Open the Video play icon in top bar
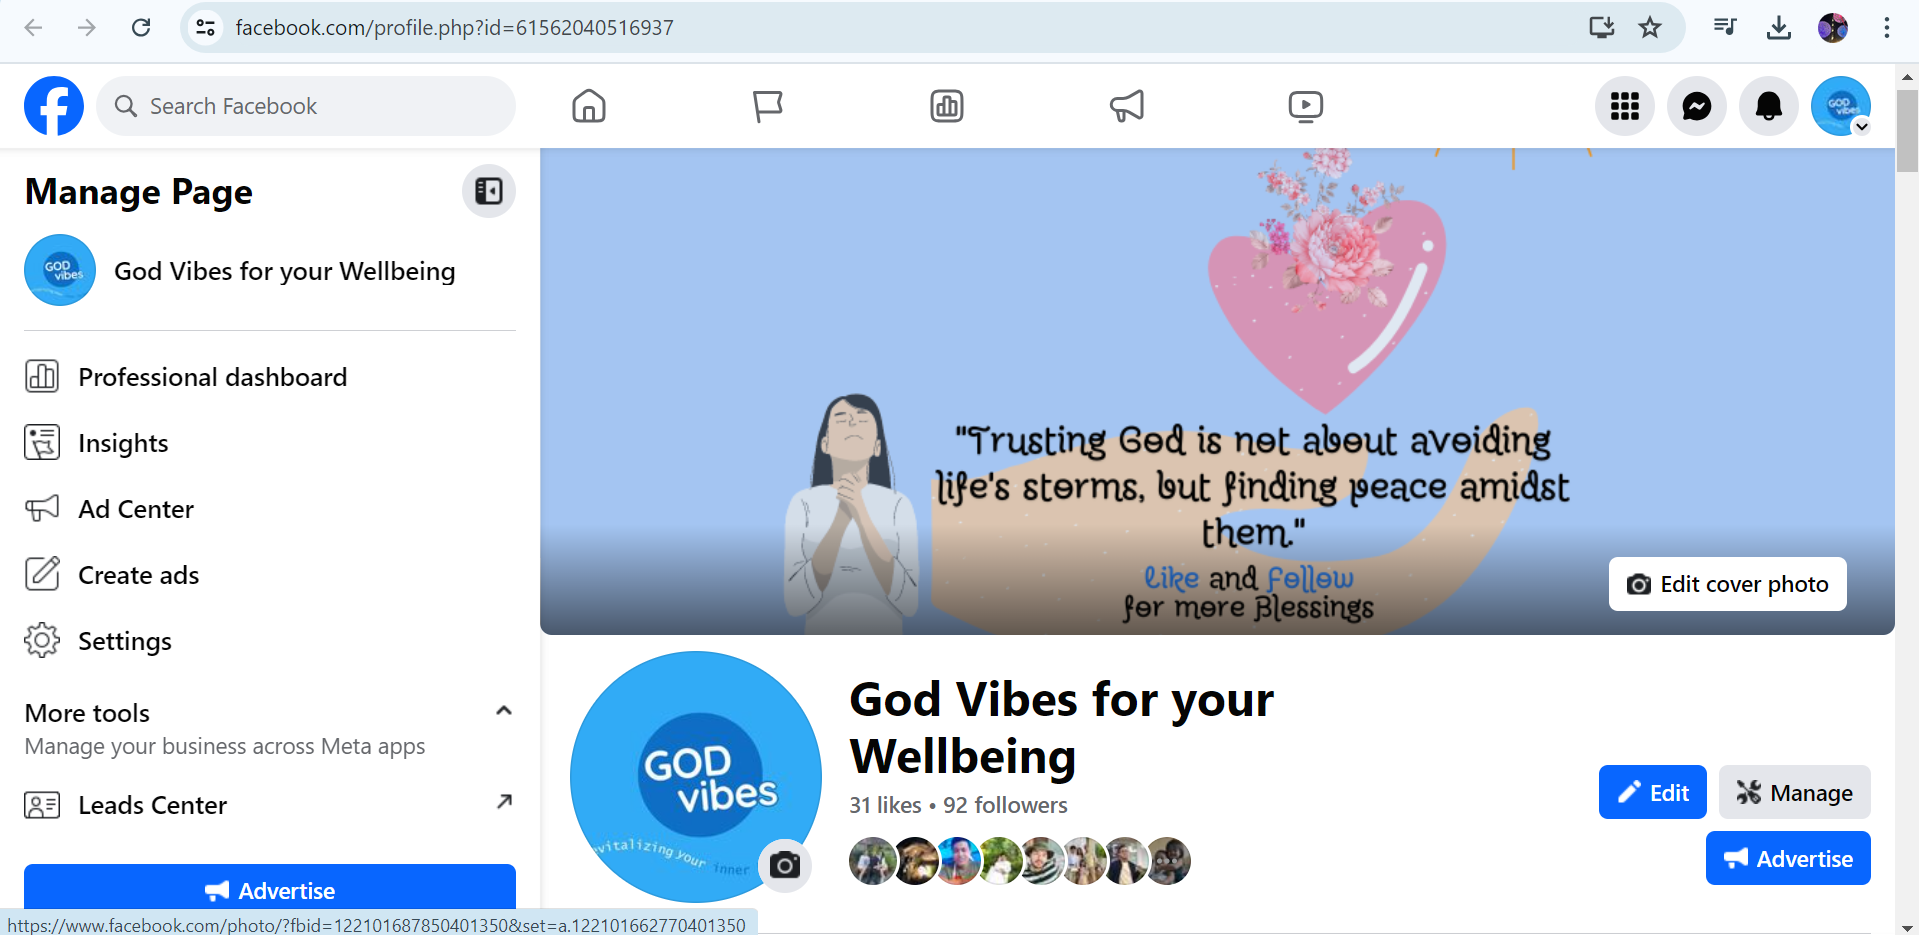Screen dimensions: 1919x935 pyautogui.click(x=1305, y=106)
